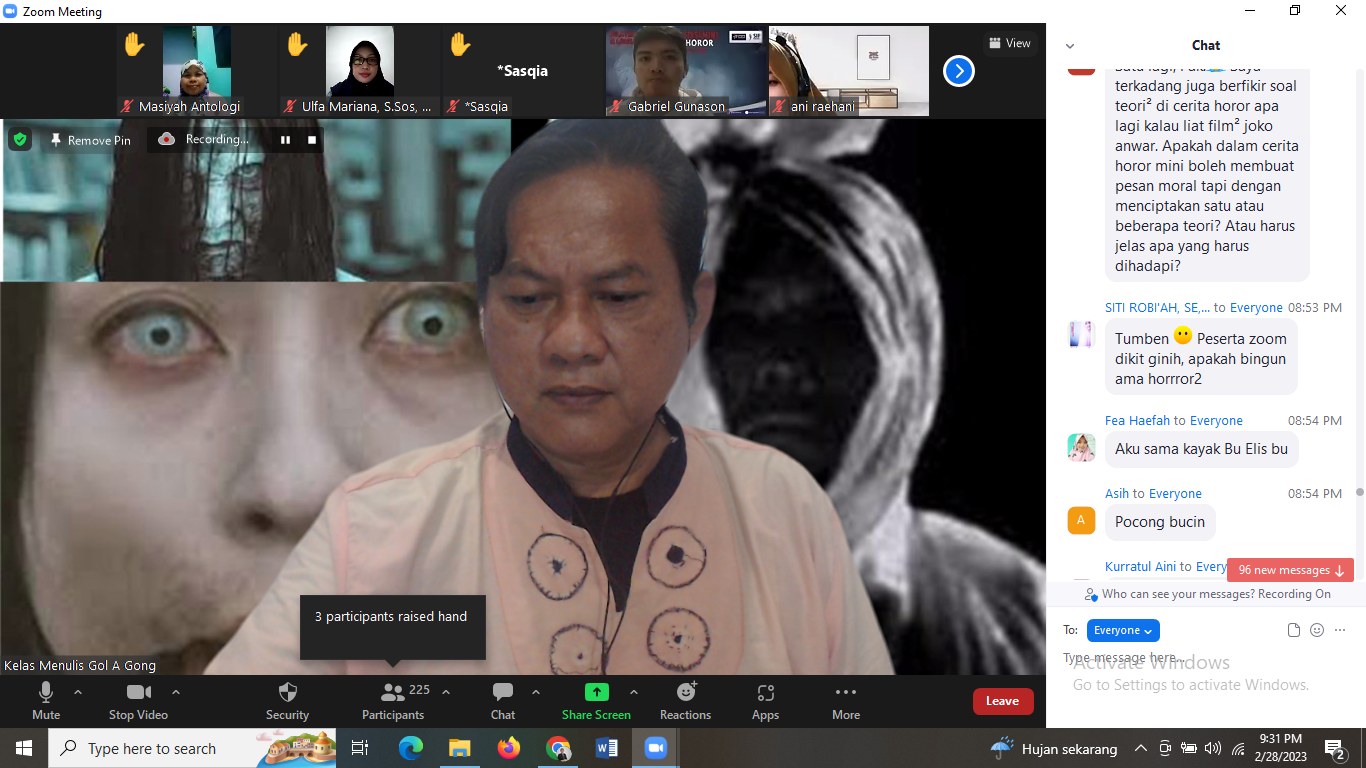The height and width of the screenshot is (768, 1366).
Task: Stop the meeting recording
Action: (x=312, y=140)
